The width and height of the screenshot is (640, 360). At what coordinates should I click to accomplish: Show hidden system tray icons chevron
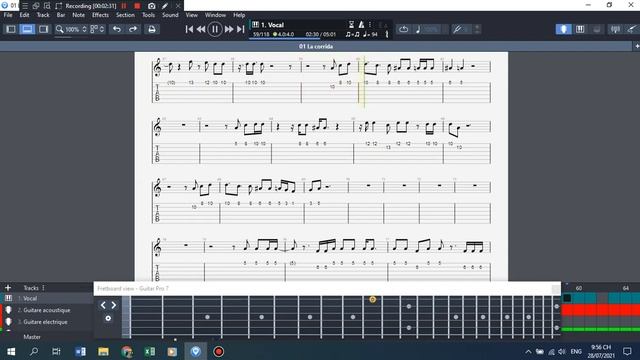tap(528, 351)
